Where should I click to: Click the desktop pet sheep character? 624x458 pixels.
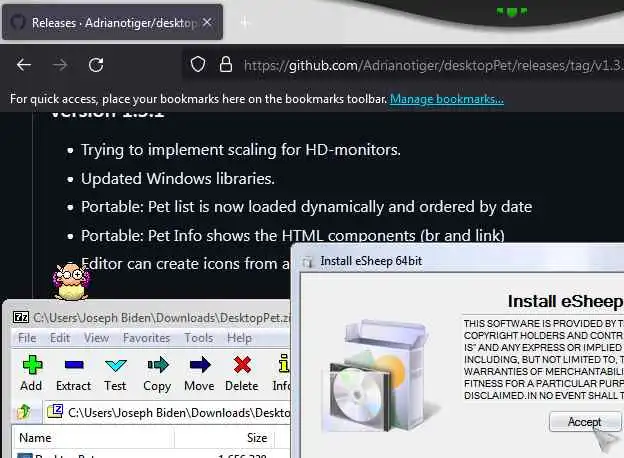pos(71,282)
